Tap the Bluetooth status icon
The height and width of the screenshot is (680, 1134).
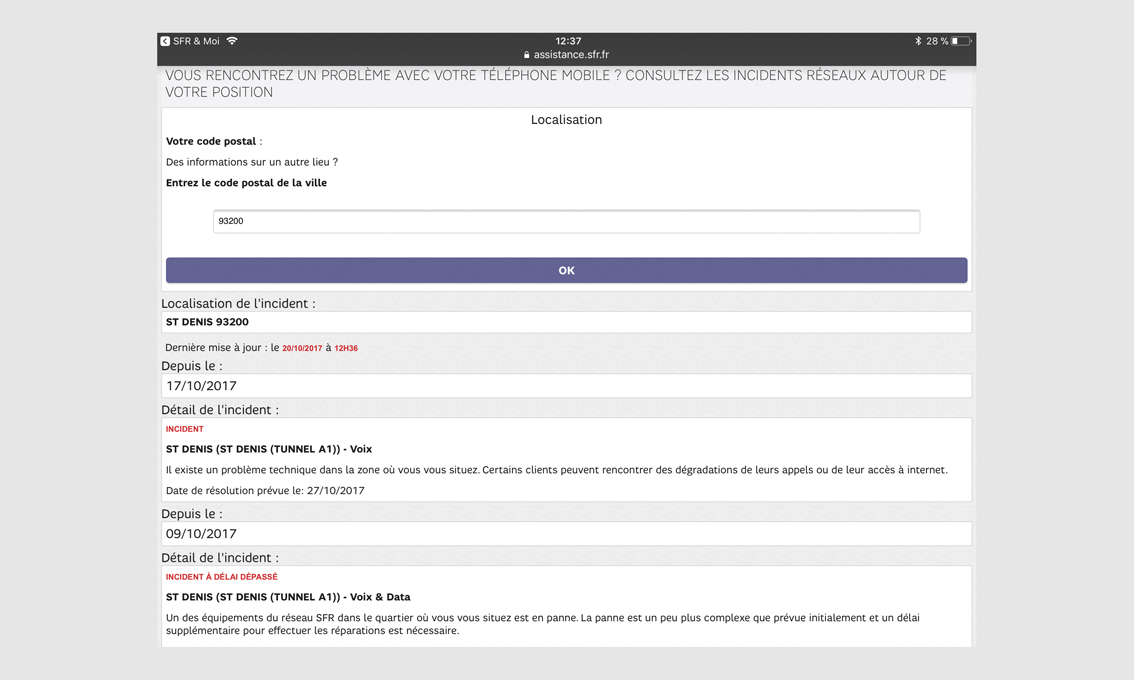coord(918,41)
